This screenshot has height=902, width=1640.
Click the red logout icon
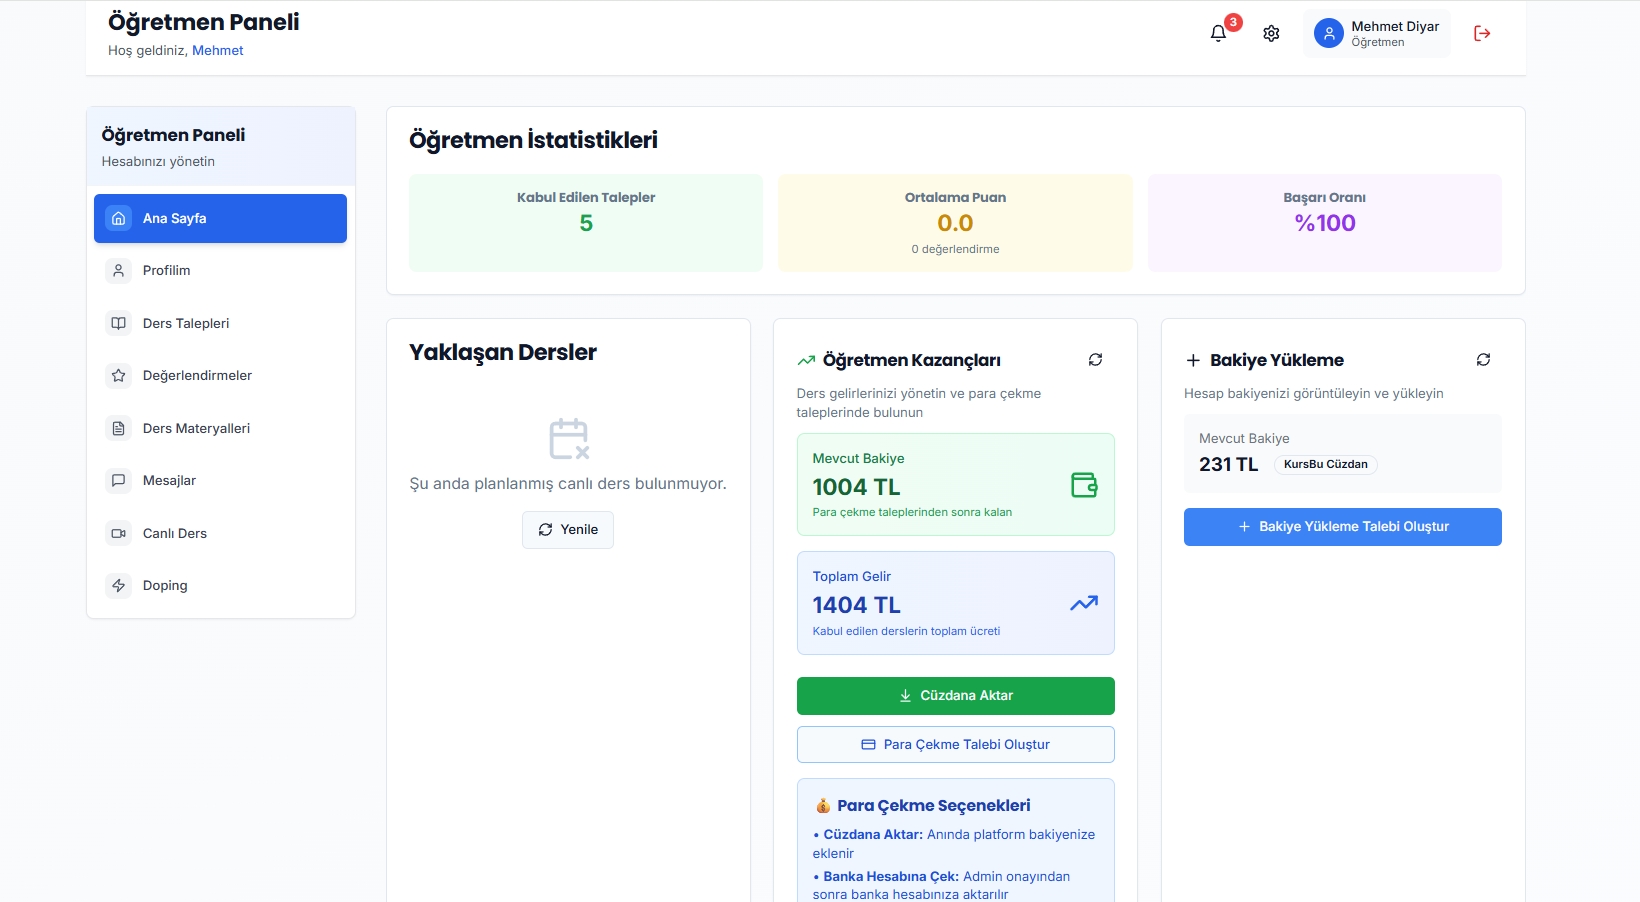click(x=1482, y=33)
